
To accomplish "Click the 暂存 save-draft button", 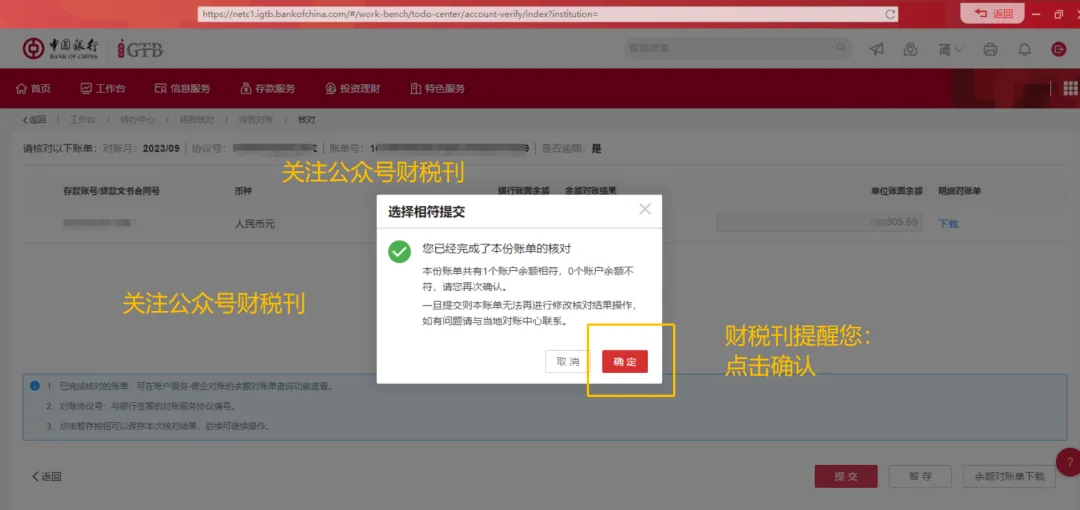I will point(920,476).
